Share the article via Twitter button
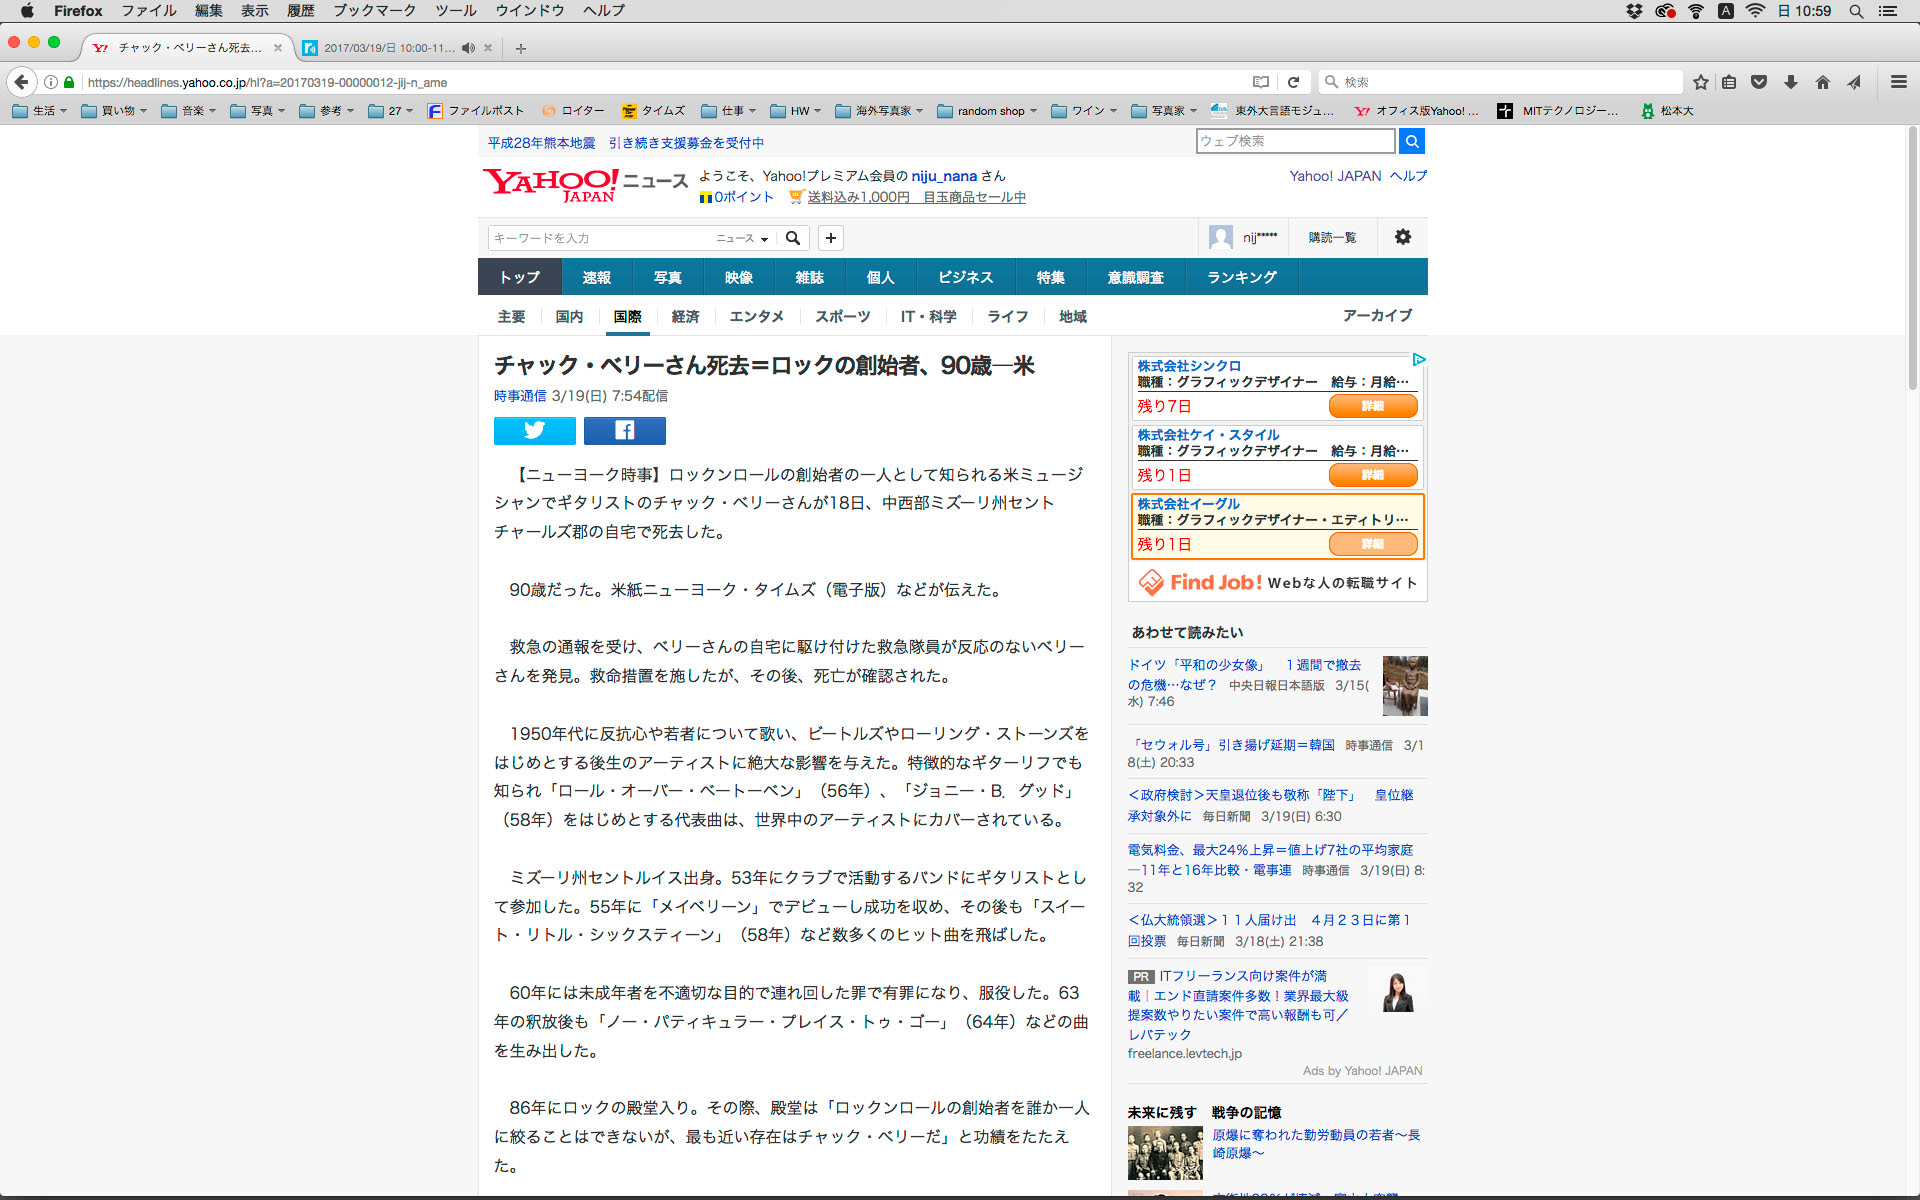The image size is (1920, 1200). (534, 430)
